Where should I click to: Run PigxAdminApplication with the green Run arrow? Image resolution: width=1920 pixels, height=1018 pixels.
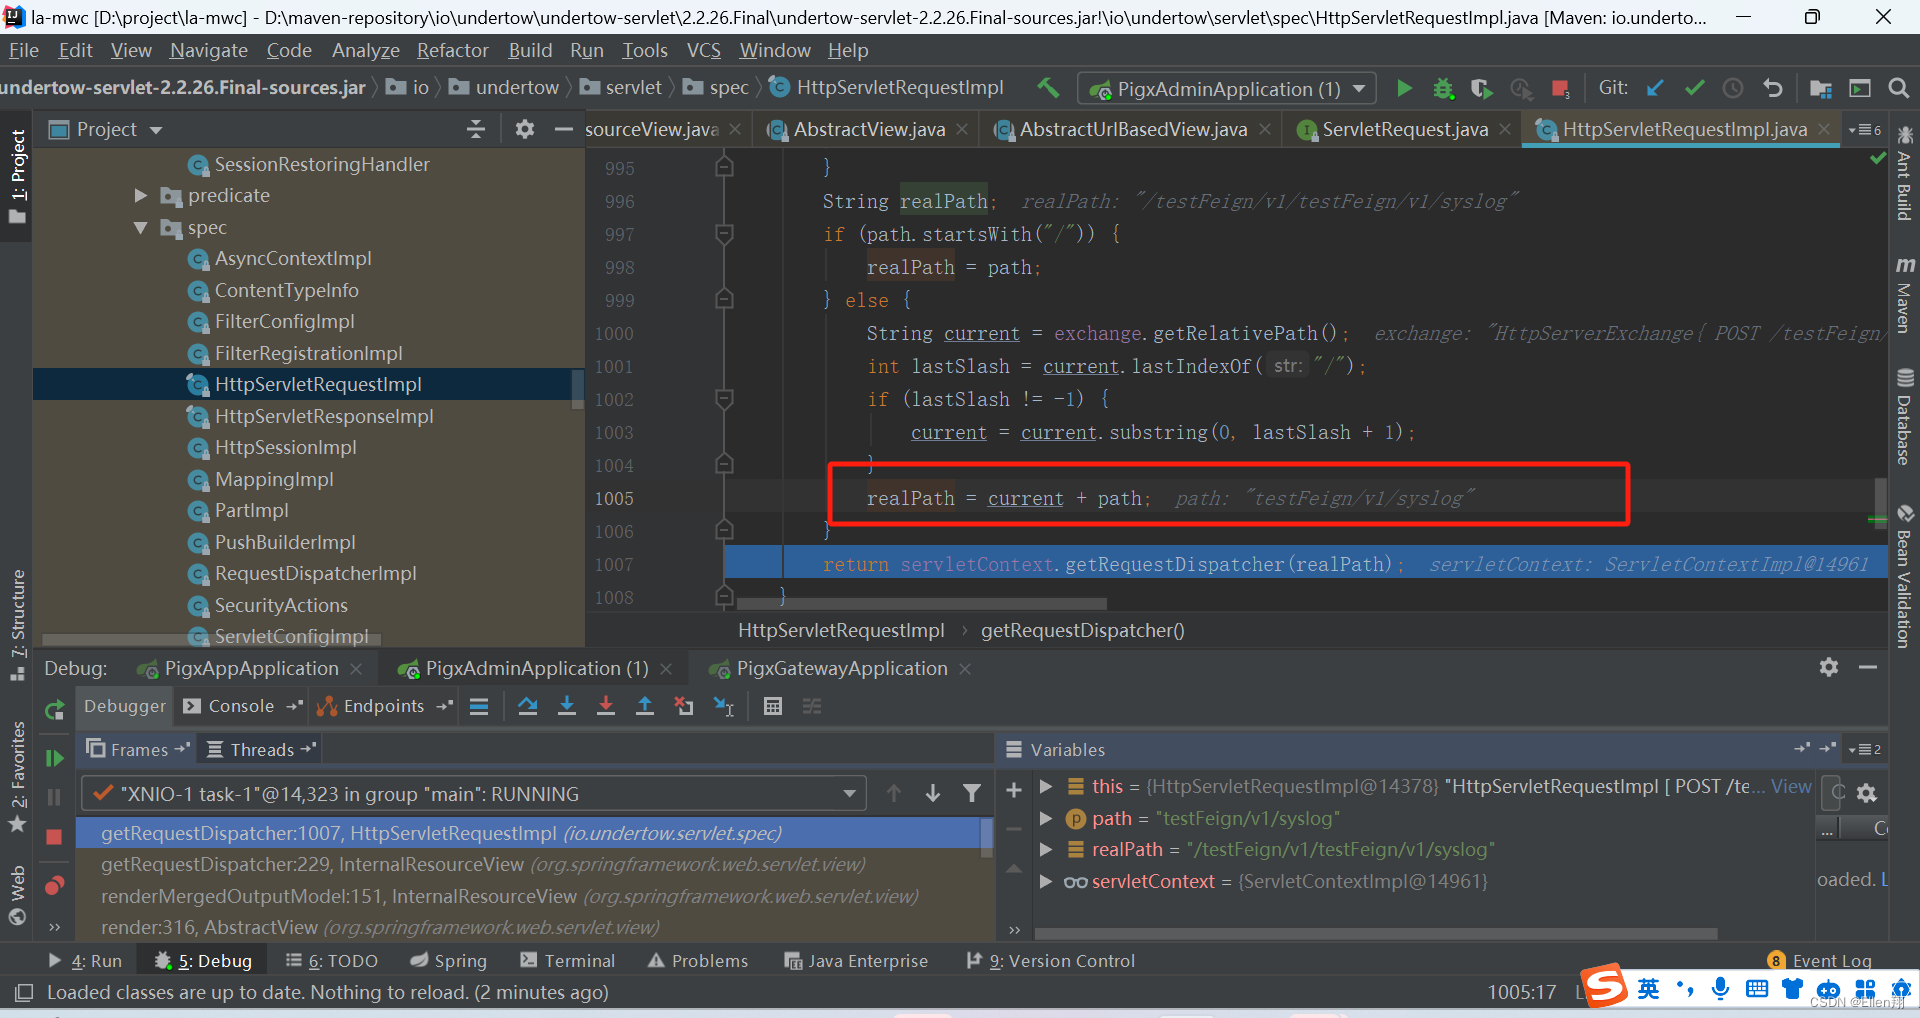pyautogui.click(x=1404, y=88)
